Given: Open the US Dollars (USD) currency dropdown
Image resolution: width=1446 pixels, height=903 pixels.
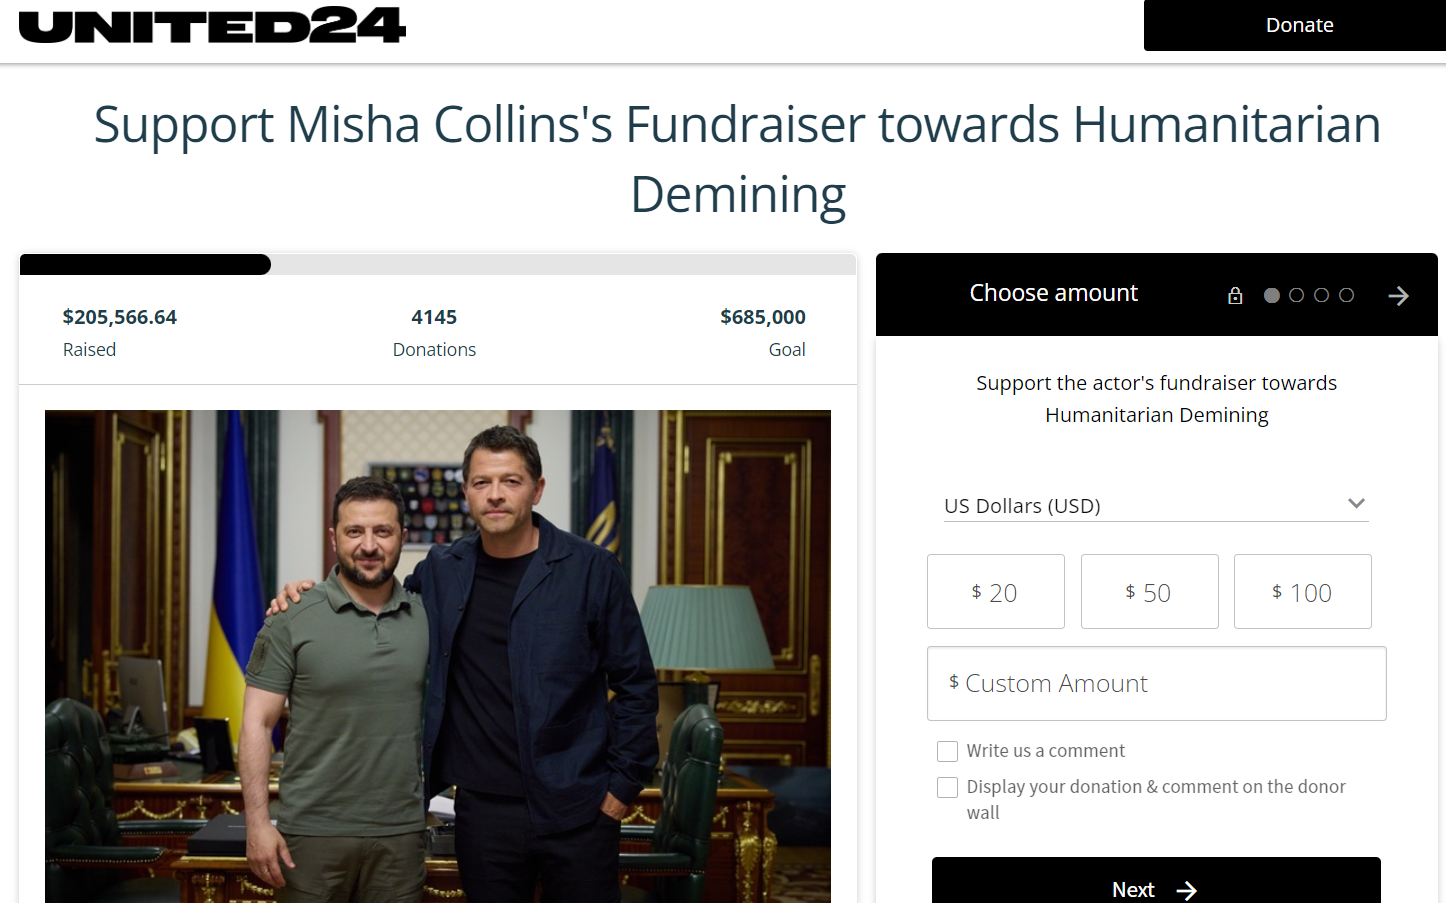Looking at the screenshot, I should pyautogui.click(x=1156, y=505).
